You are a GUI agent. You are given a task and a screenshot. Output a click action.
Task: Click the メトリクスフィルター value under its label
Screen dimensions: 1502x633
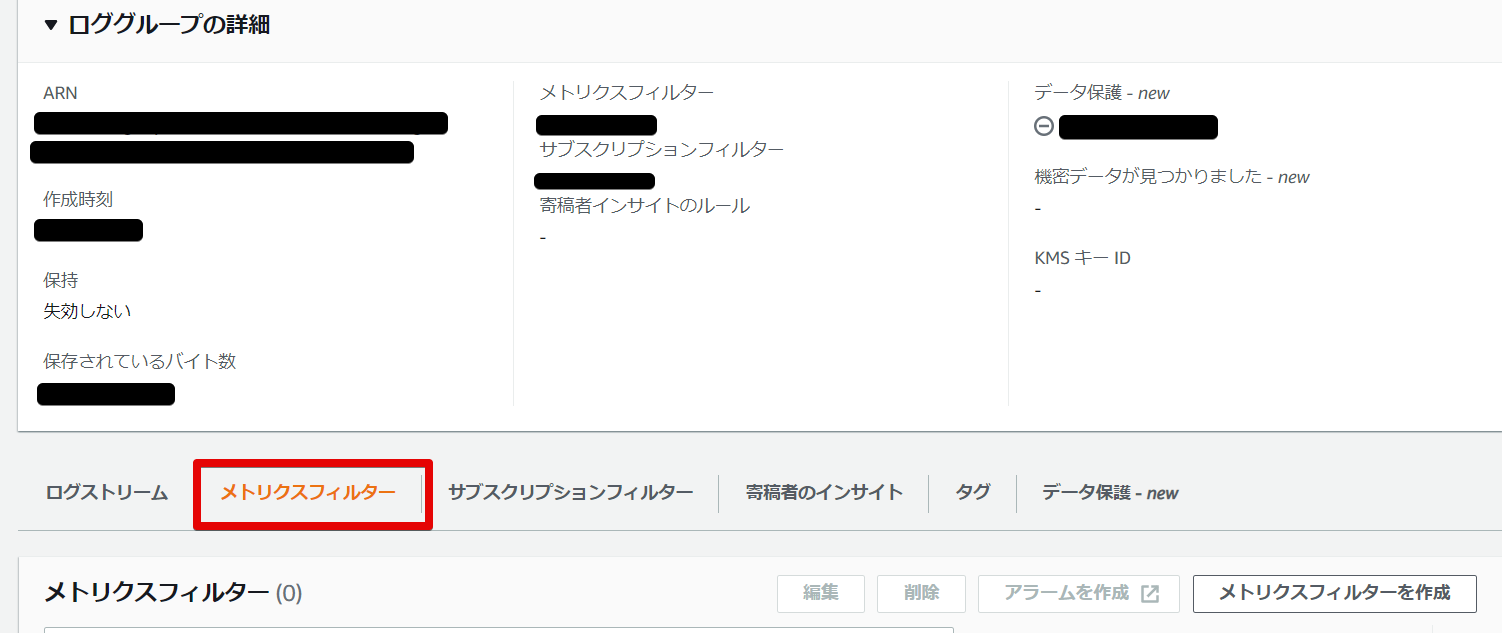(596, 124)
